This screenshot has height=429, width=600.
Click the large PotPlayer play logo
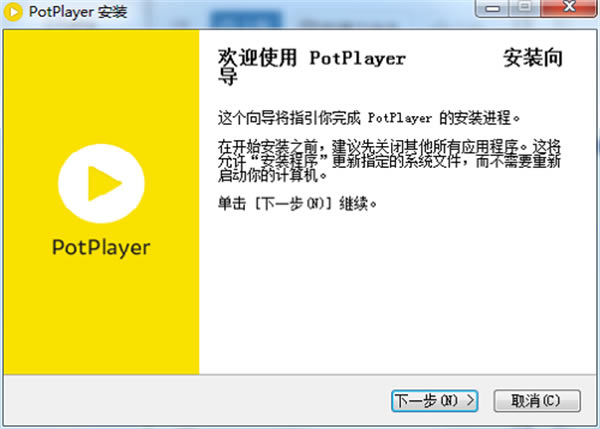(101, 183)
